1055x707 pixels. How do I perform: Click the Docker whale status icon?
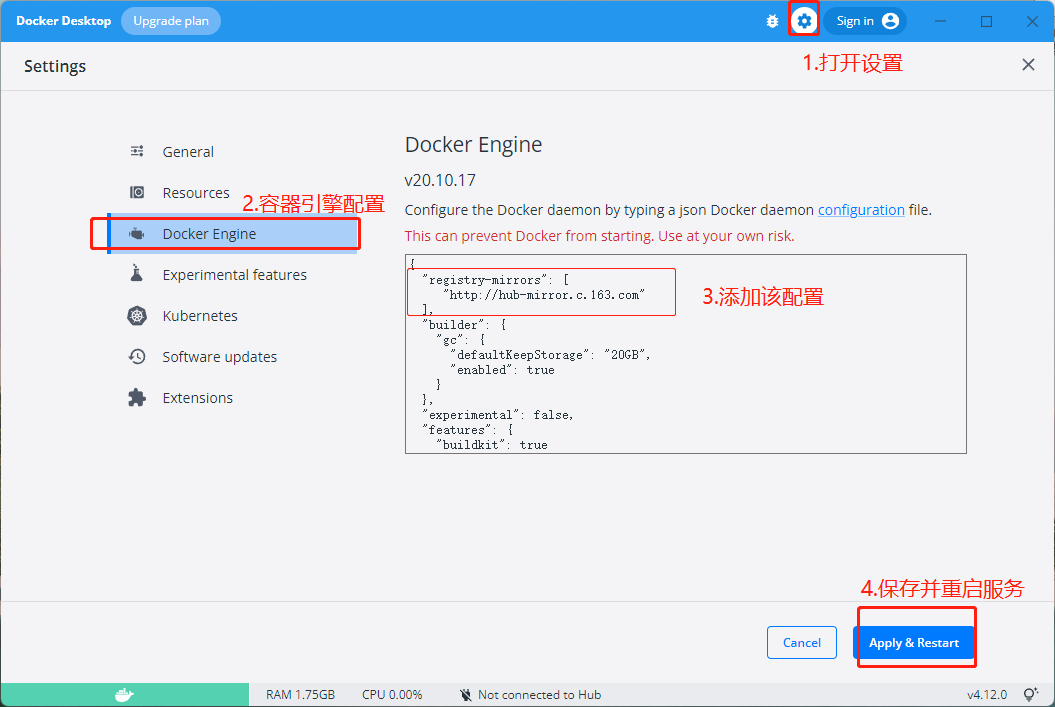(x=124, y=694)
